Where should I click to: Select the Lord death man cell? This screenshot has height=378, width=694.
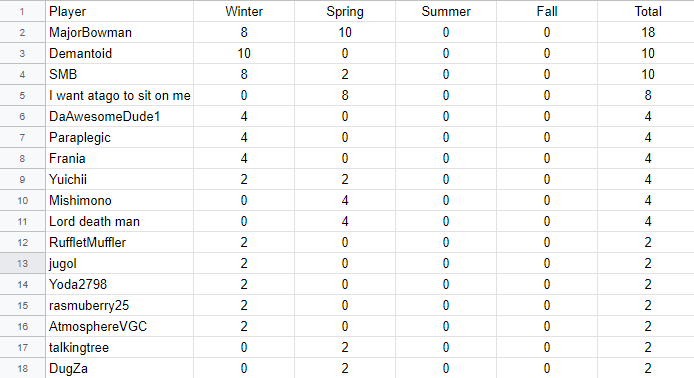point(120,221)
